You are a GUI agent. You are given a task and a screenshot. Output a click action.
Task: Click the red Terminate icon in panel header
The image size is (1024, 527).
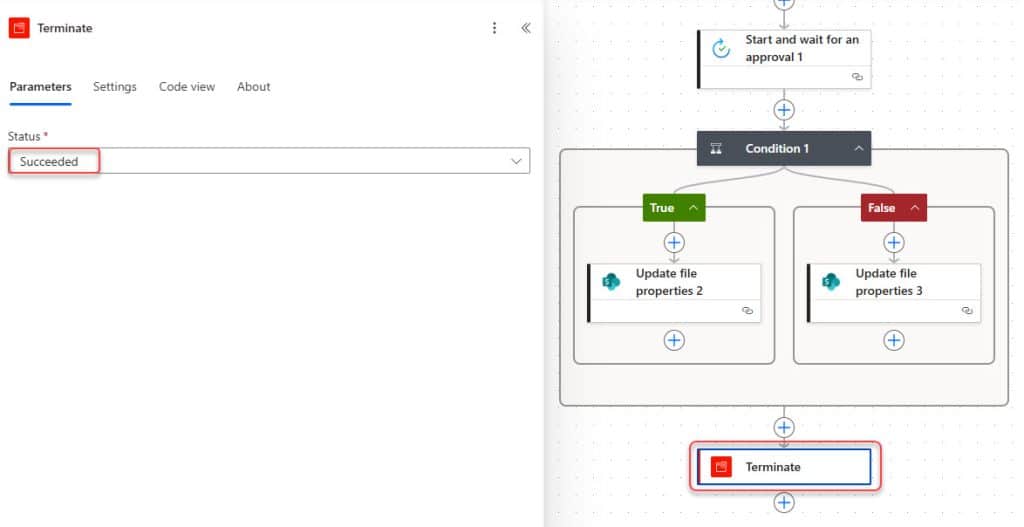pyautogui.click(x=19, y=28)
